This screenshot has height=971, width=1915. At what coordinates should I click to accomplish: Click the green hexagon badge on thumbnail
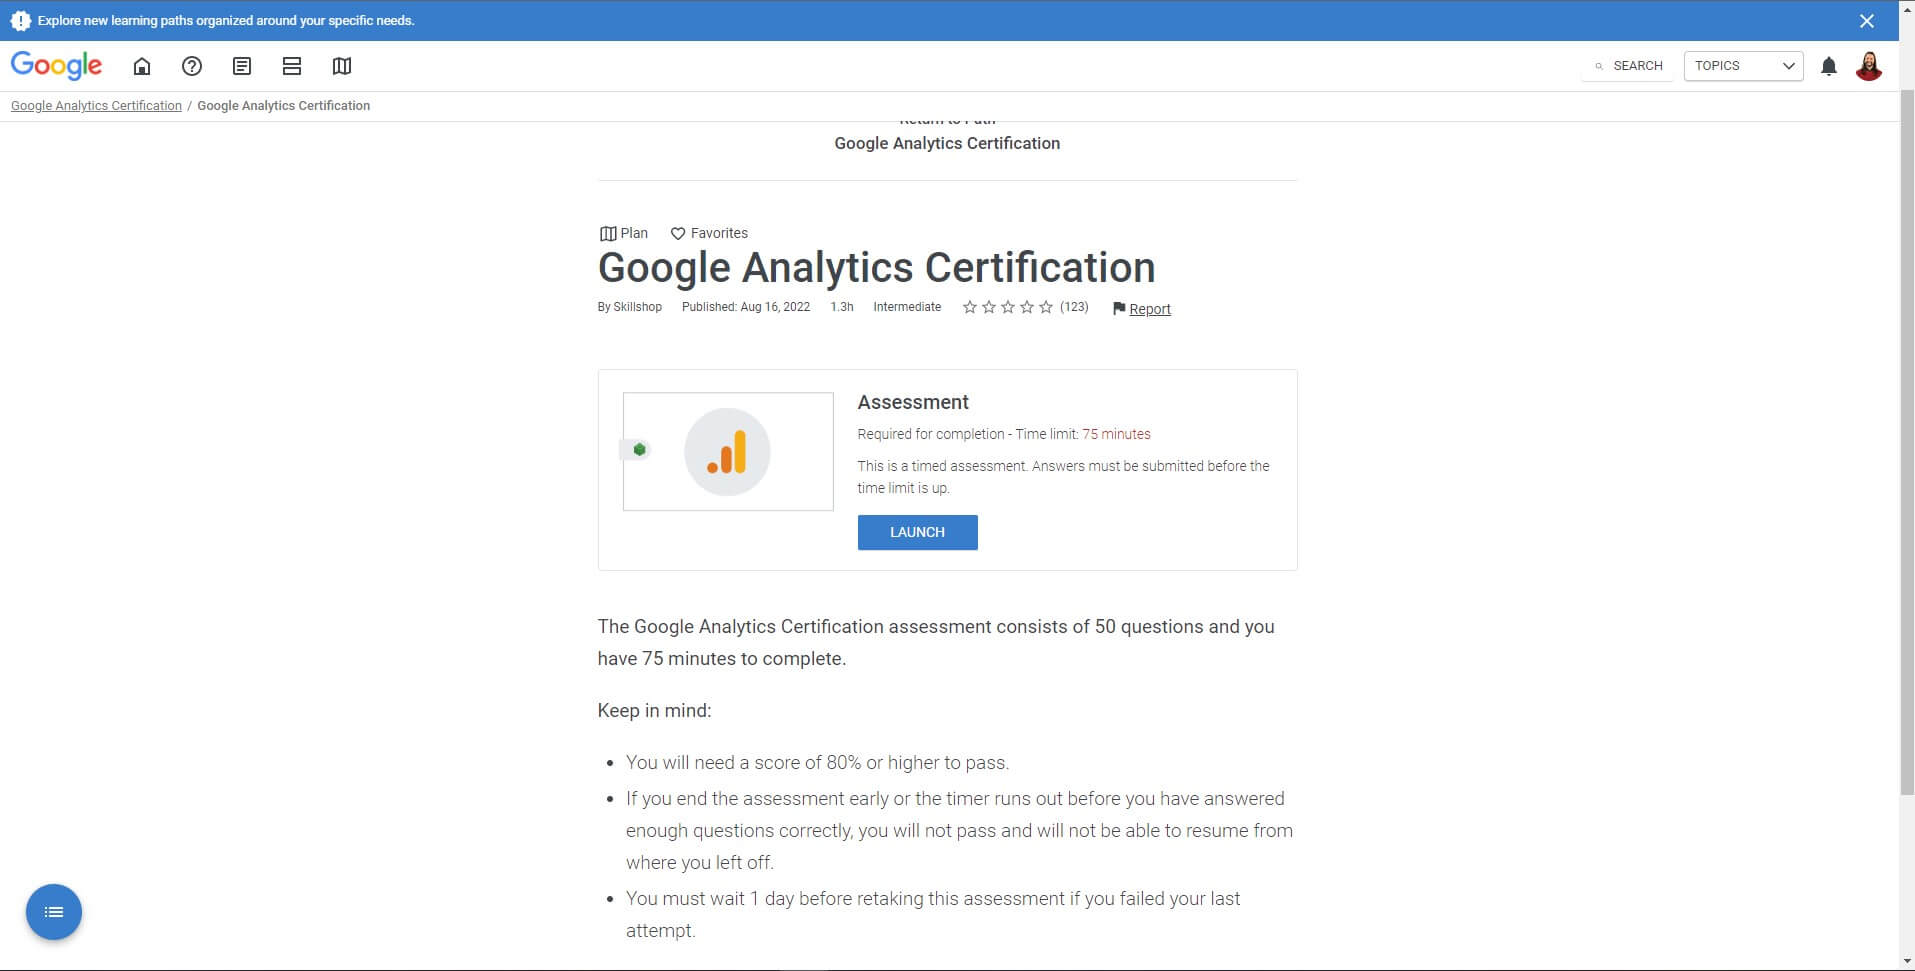tap(639, 450)
